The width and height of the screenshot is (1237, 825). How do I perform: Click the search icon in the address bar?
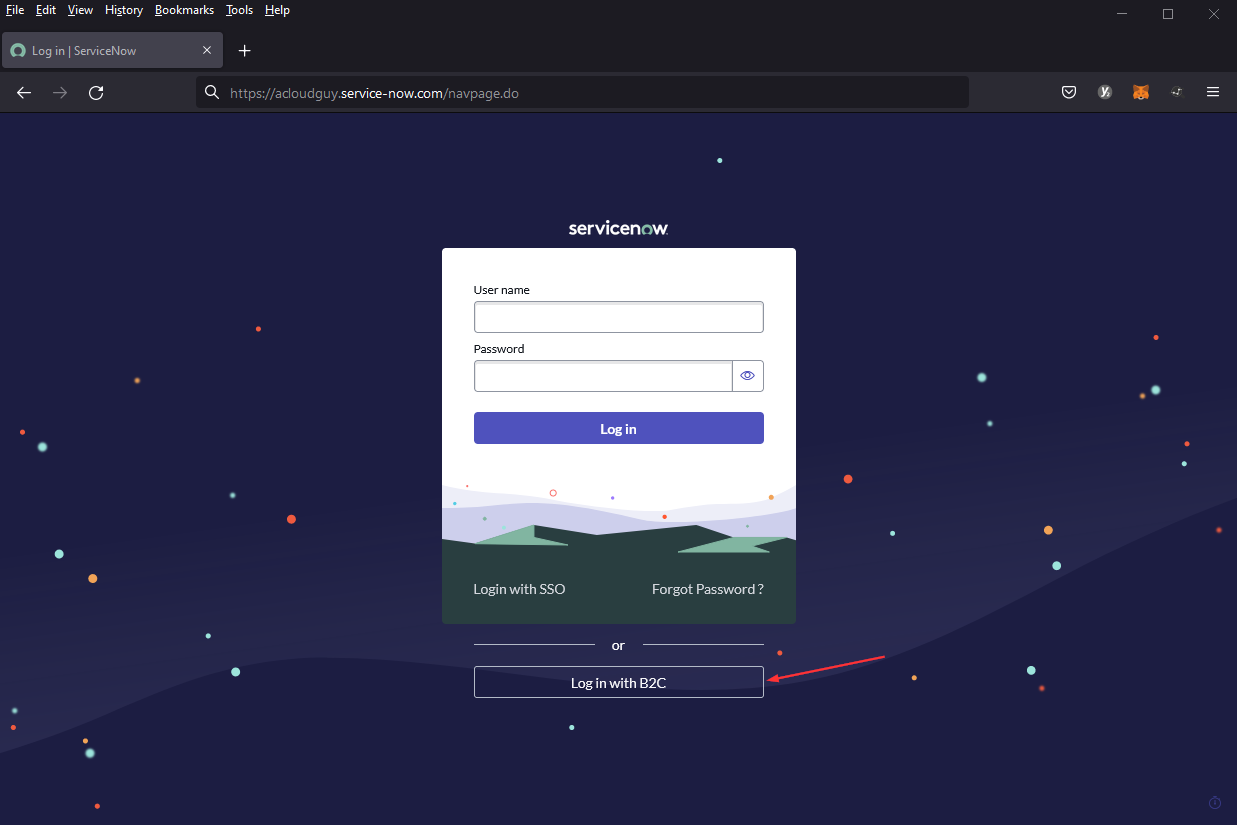[x=211, y=92]
